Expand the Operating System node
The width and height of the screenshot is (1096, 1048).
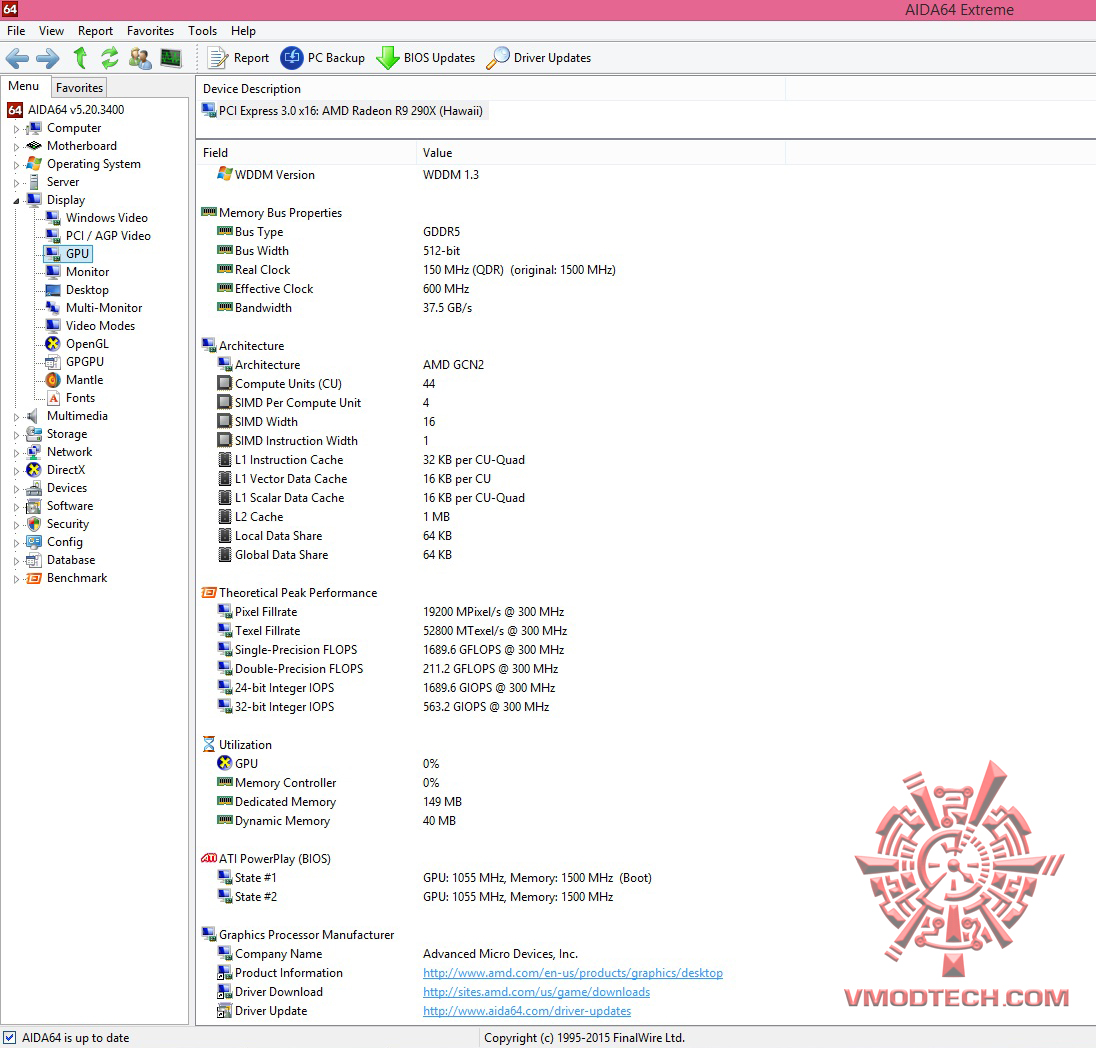click(x=16, y=165)
